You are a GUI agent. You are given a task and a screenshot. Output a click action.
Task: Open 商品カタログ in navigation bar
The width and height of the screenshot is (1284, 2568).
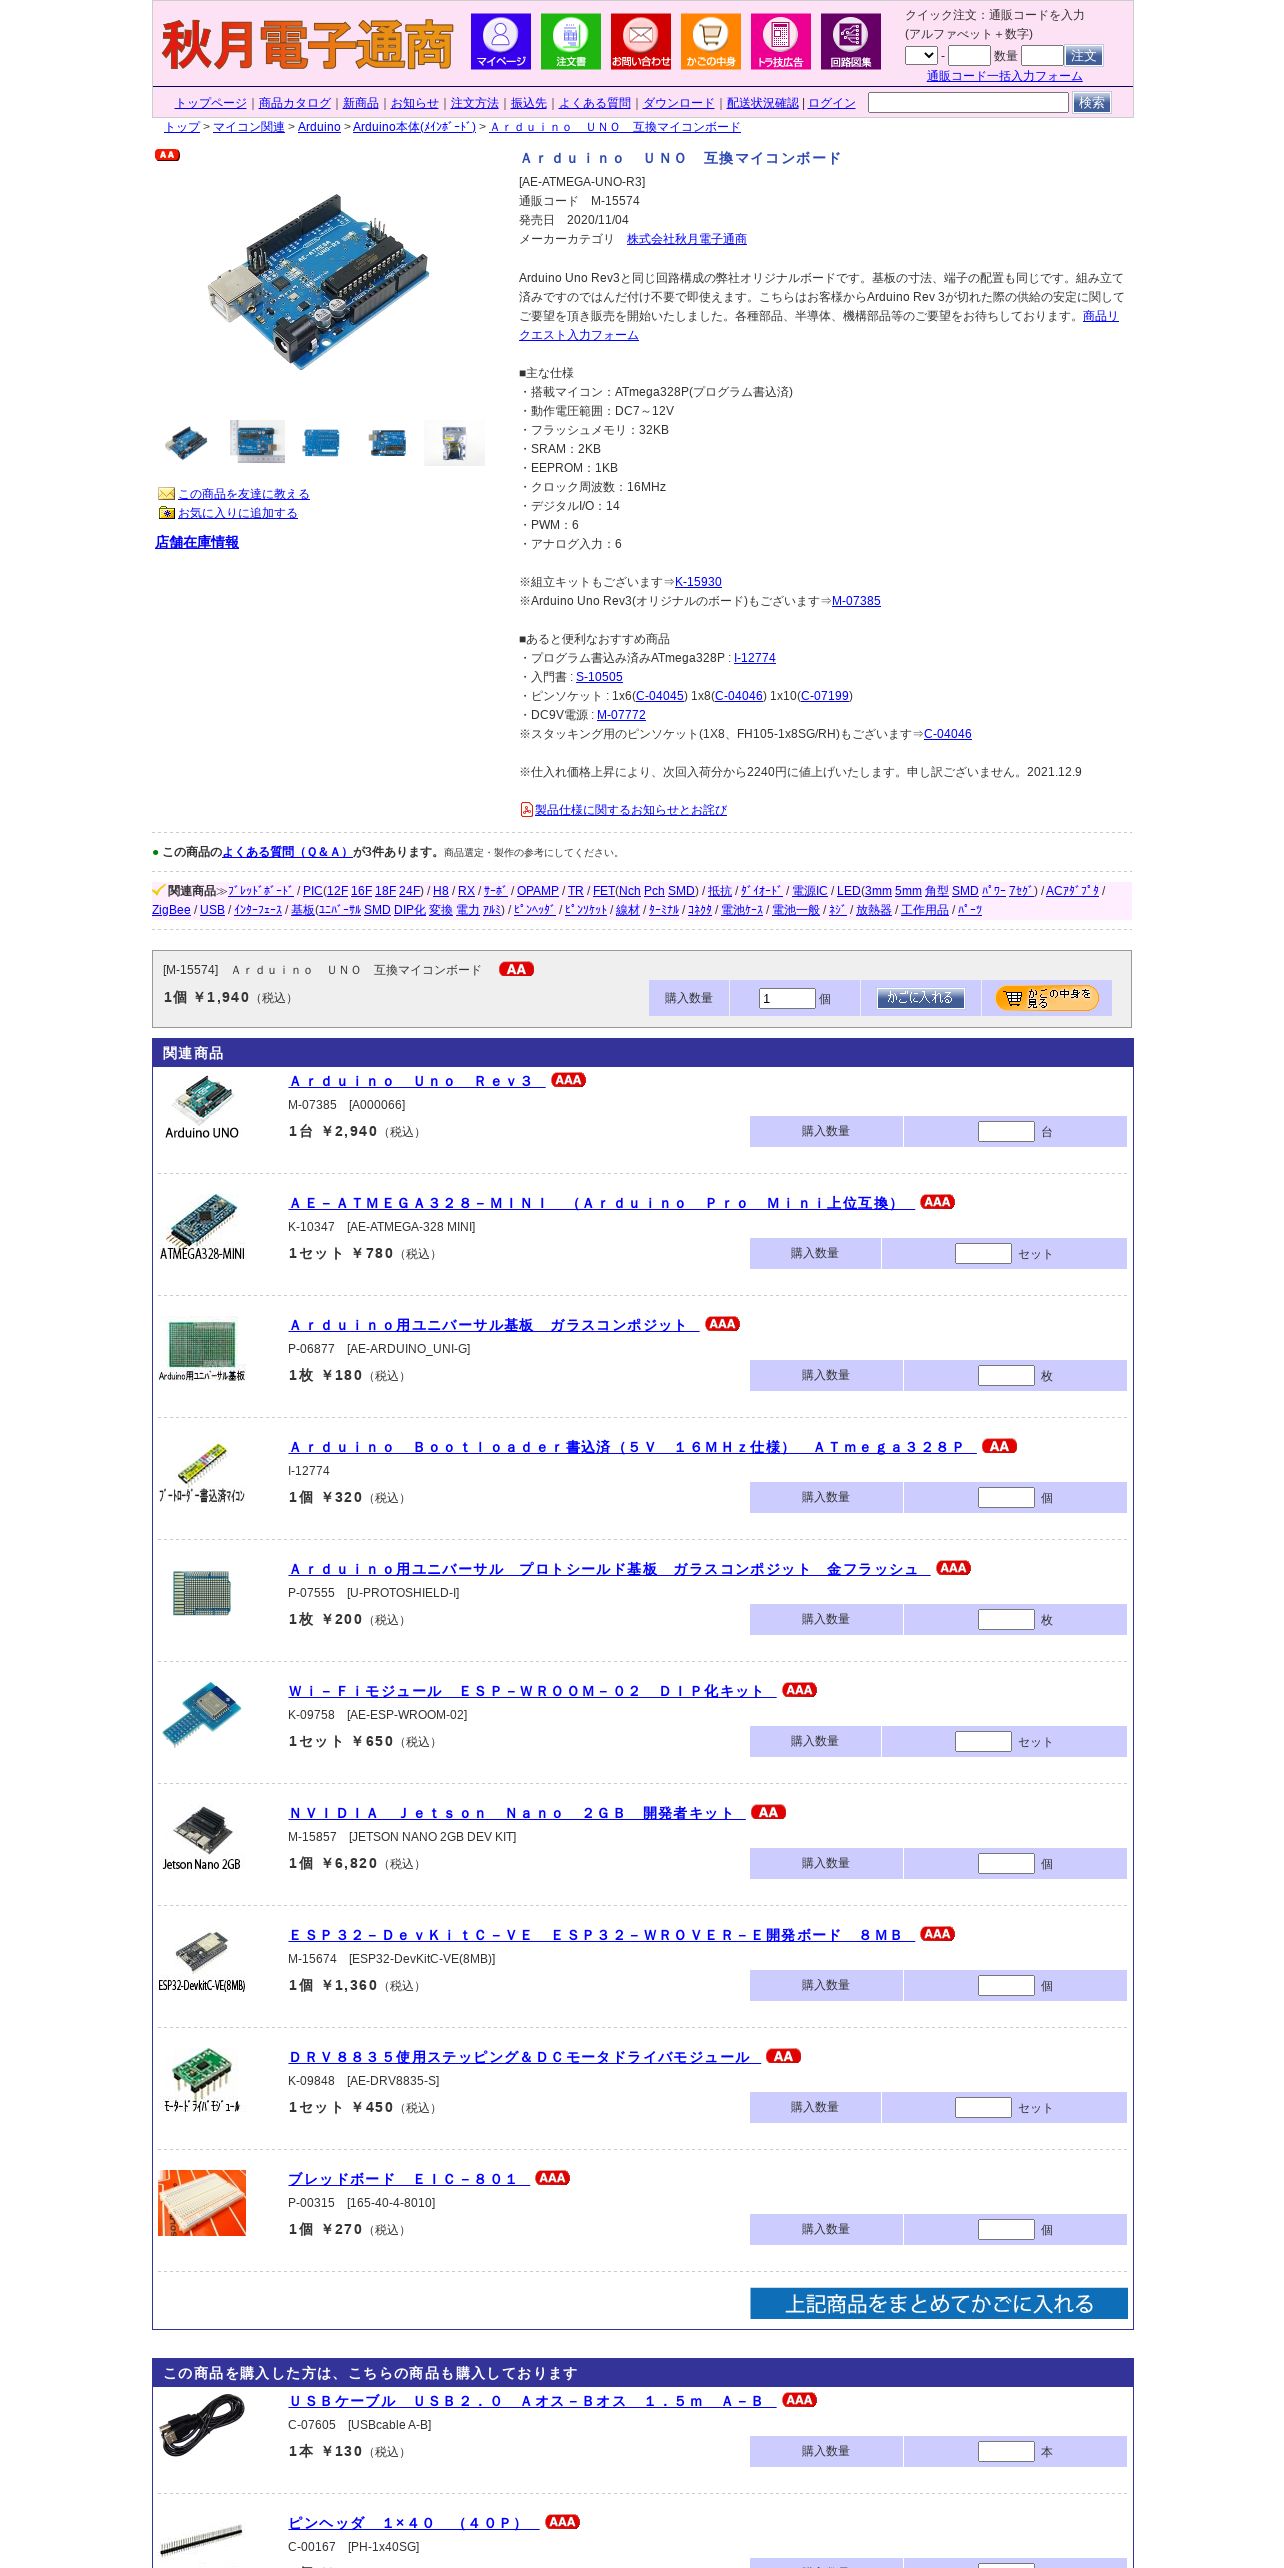click(x=295, y=103)
